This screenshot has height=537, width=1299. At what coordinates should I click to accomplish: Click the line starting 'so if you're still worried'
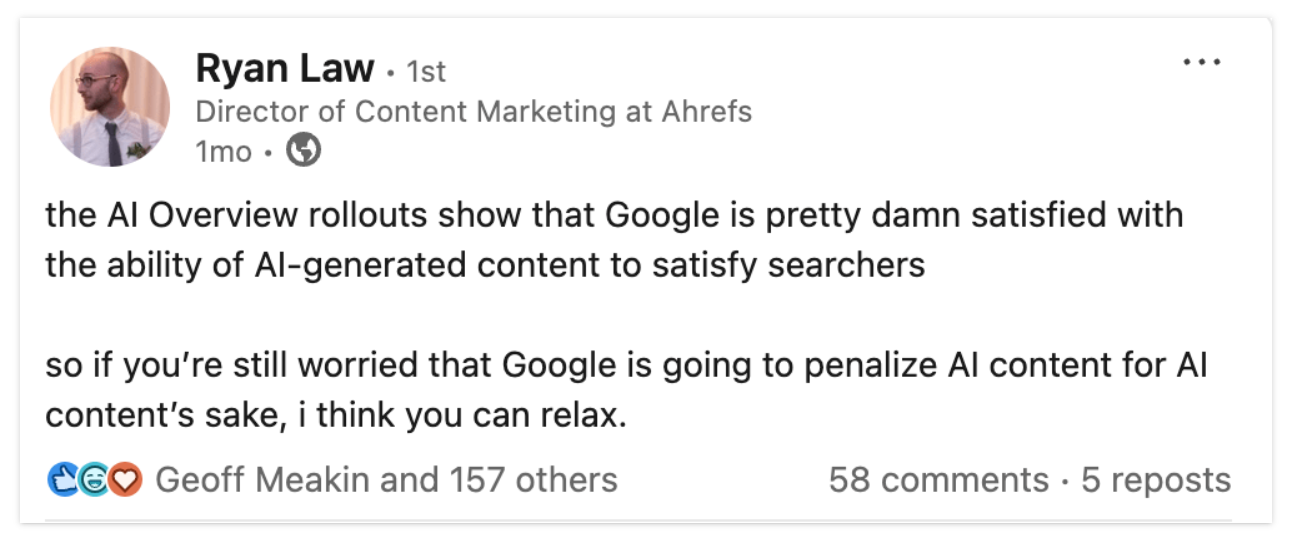627,366
